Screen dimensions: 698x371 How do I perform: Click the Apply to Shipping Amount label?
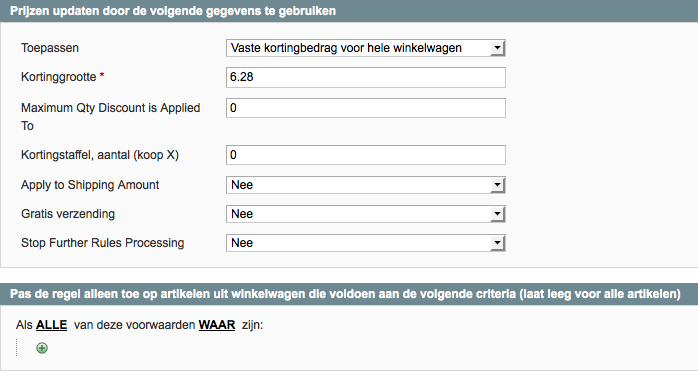pos(90,185)
